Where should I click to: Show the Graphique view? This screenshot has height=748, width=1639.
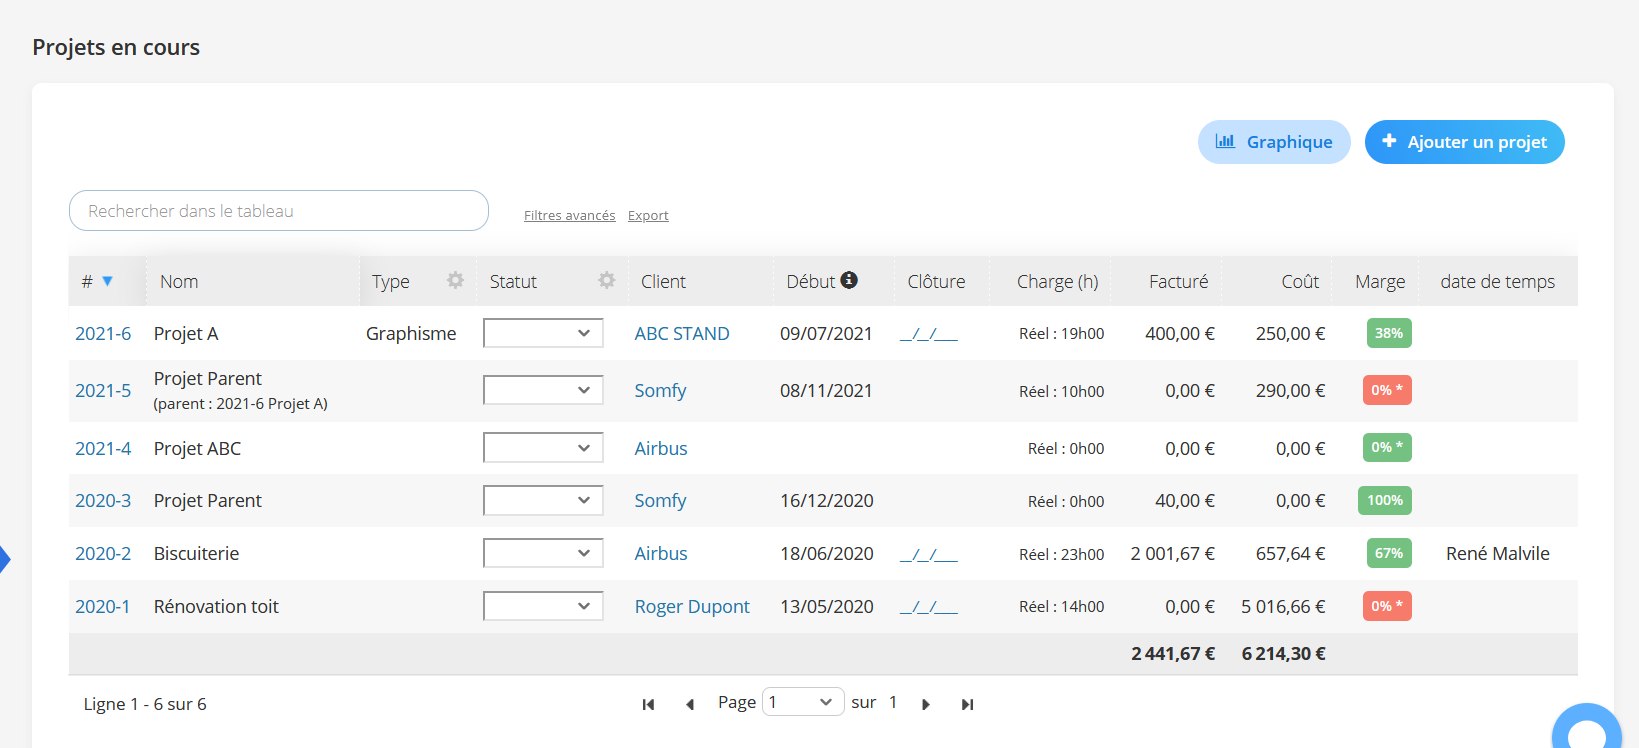(1274, 142)
